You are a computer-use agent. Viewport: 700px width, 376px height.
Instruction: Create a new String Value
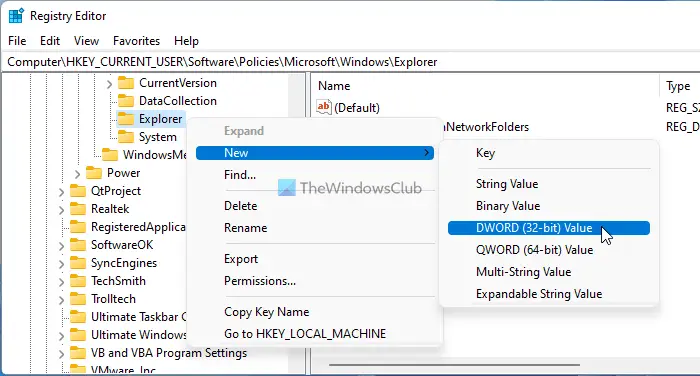click(x=507, y=184)
